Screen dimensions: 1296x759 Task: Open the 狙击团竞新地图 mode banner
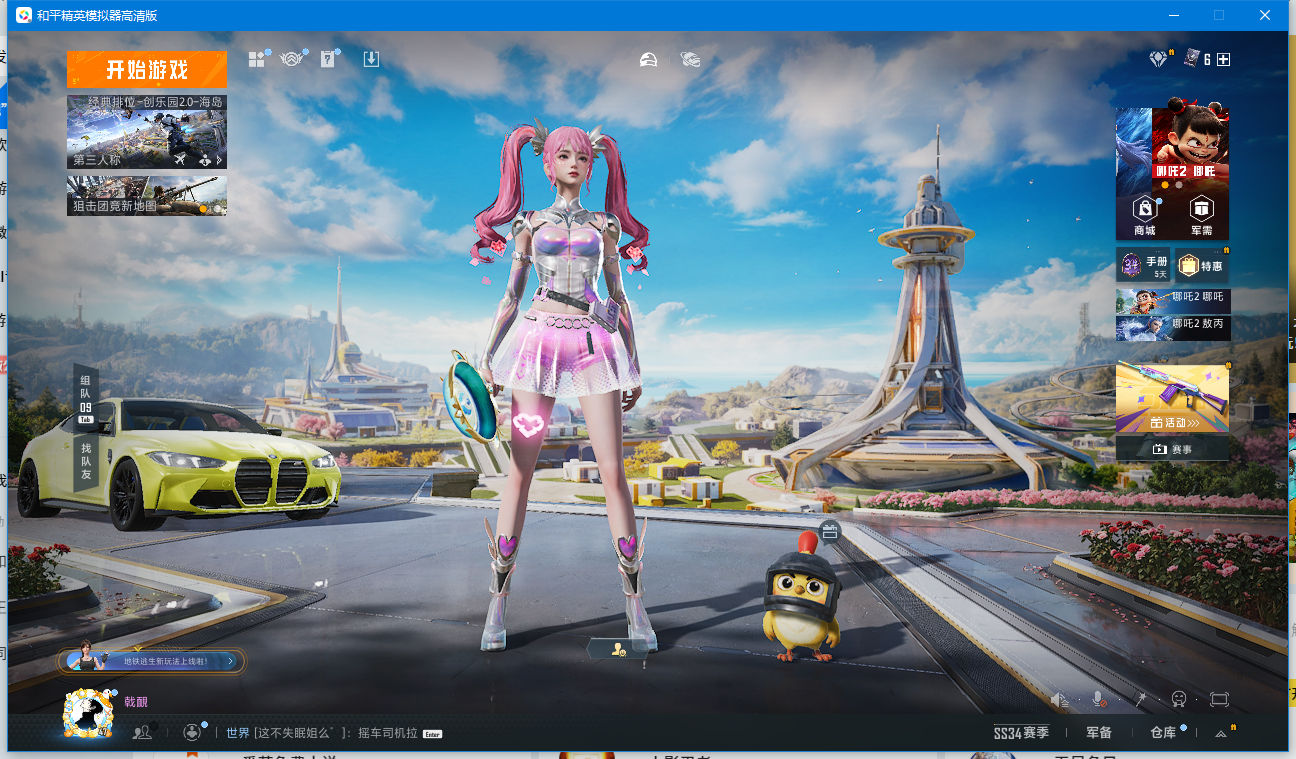pyautogui.click(x=147, y=195)
